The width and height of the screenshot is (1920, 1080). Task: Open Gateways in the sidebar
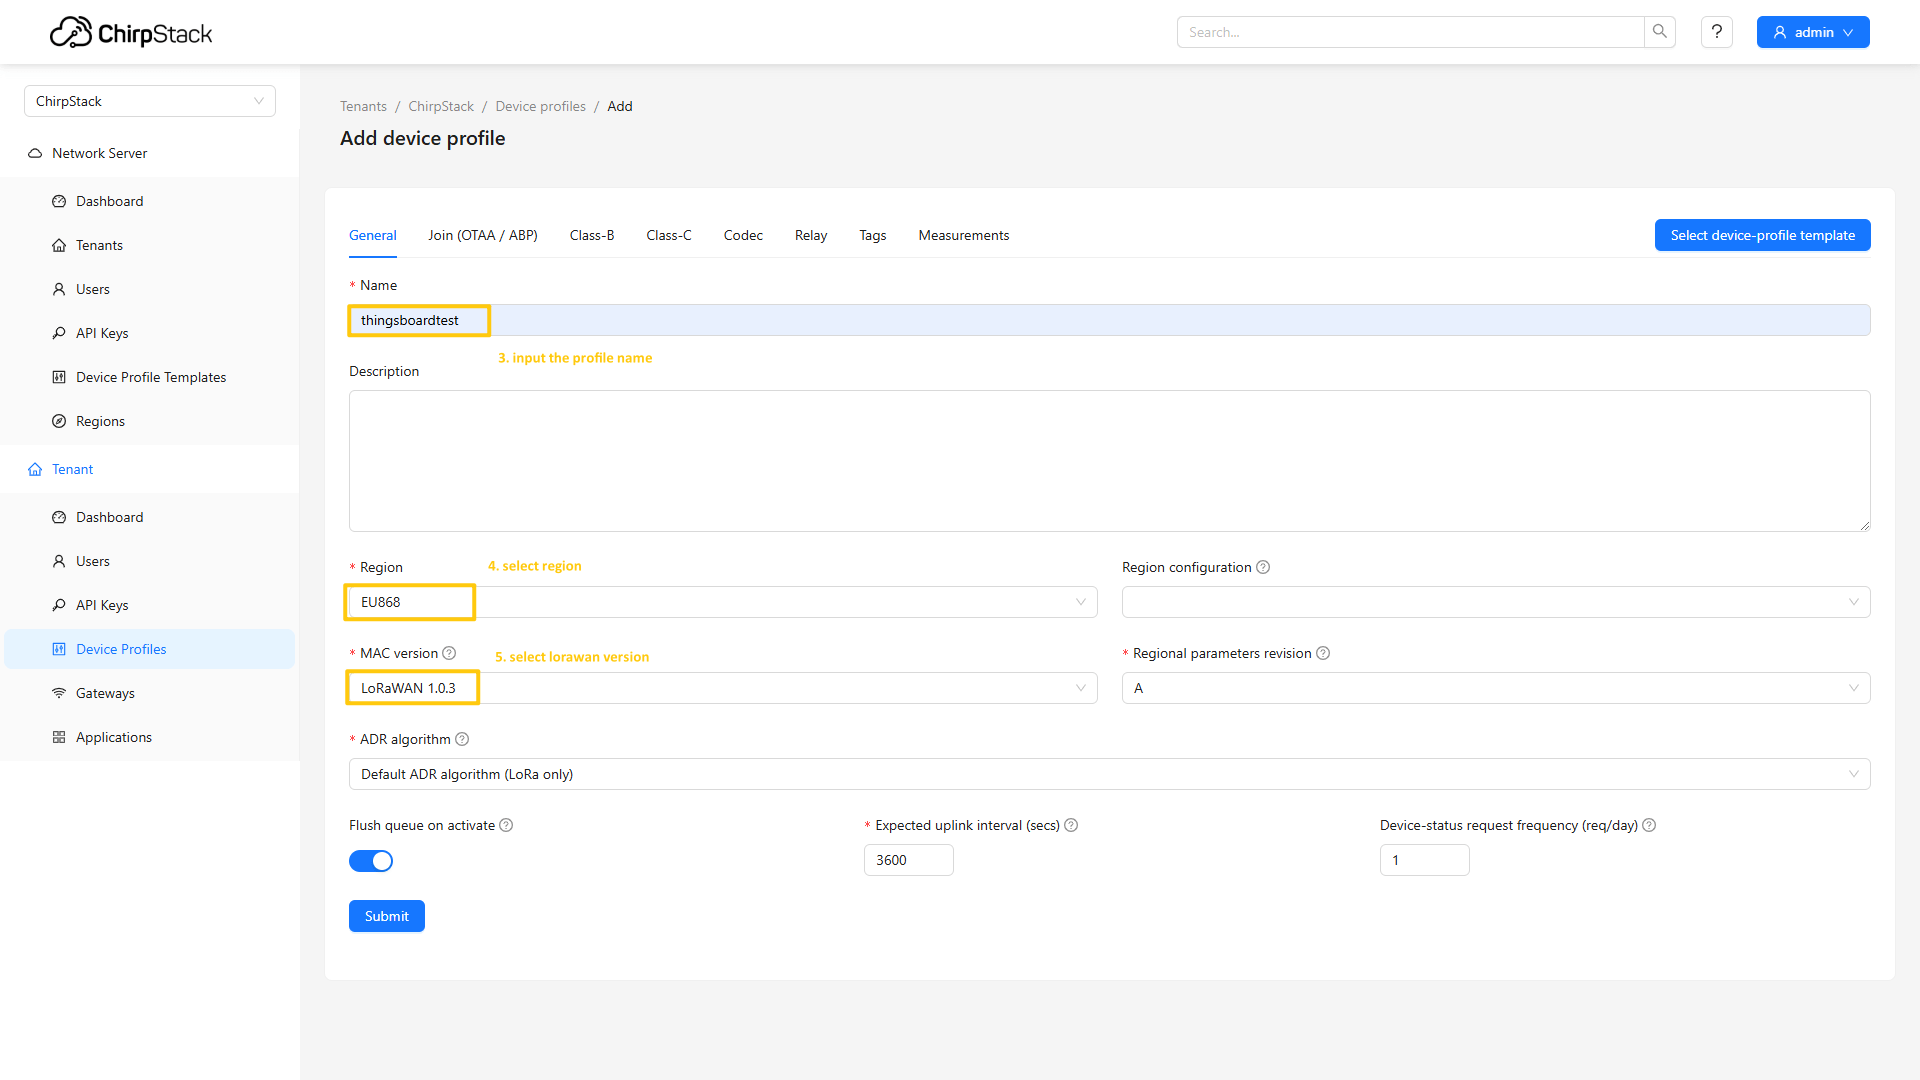click(x=105, y=693)
